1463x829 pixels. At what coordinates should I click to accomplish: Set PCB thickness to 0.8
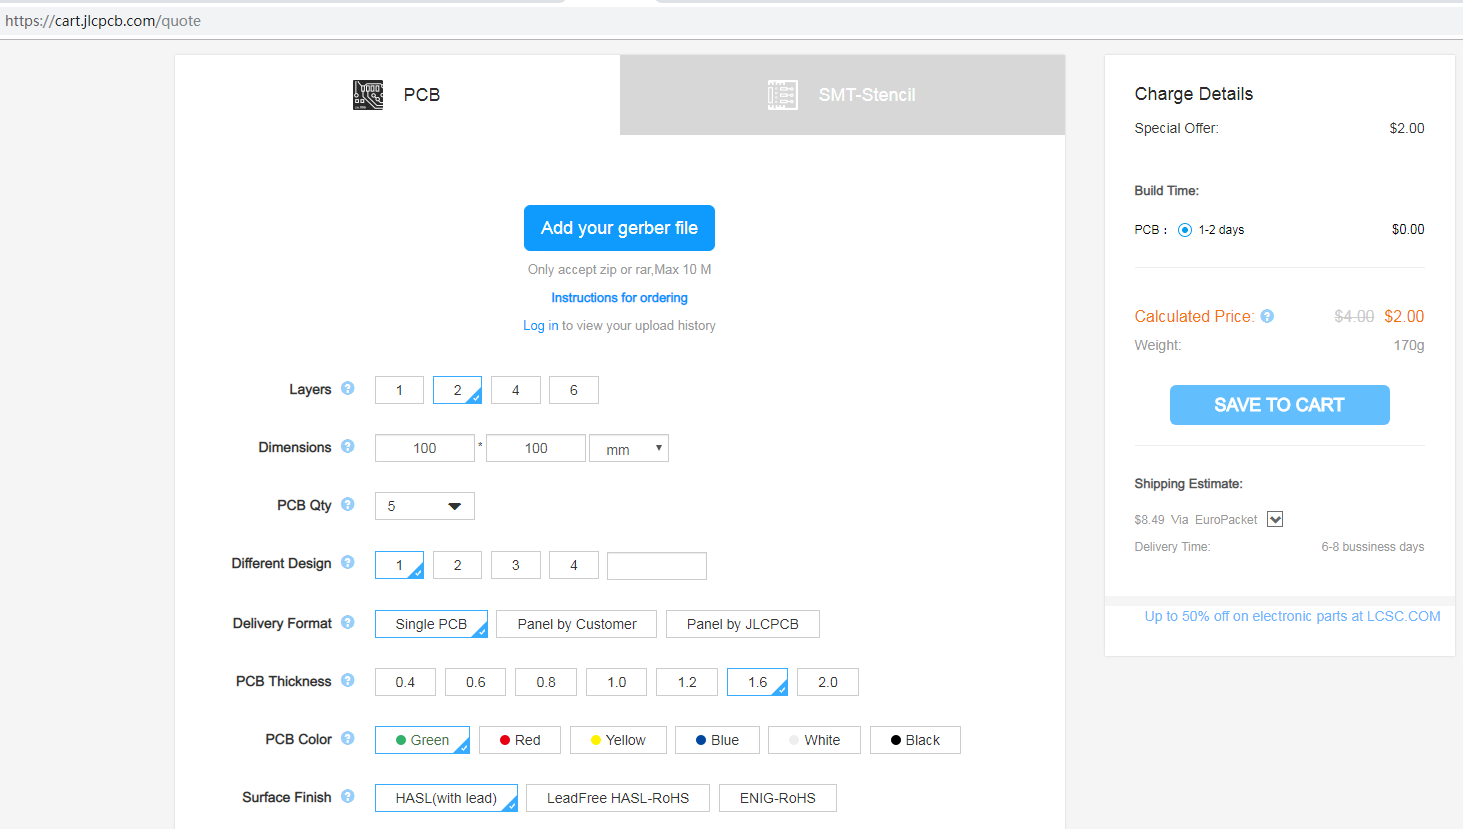pyautogui.click(x=546, y=682)
